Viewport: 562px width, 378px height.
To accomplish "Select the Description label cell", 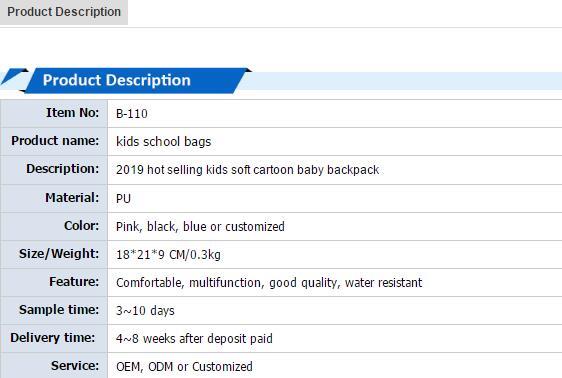I will coord(54,170).
